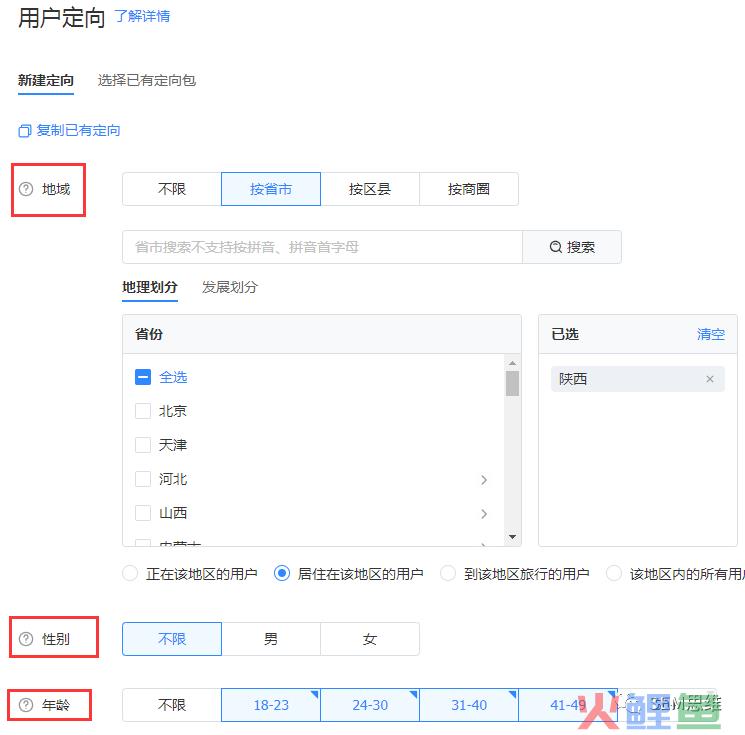Image resolution: width=745 pixels, height=735 pixels.
Task: Click the help icon beside 年龄
Action: pyautogui.click(x=26, y=705)
